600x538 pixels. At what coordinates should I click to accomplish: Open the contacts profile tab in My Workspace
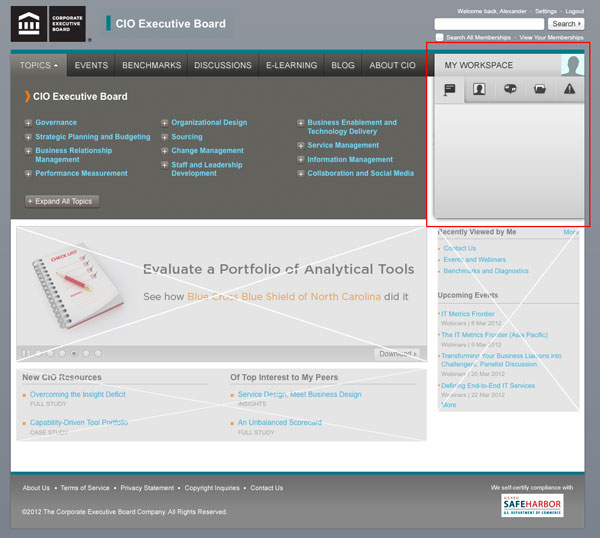point(479,89)
